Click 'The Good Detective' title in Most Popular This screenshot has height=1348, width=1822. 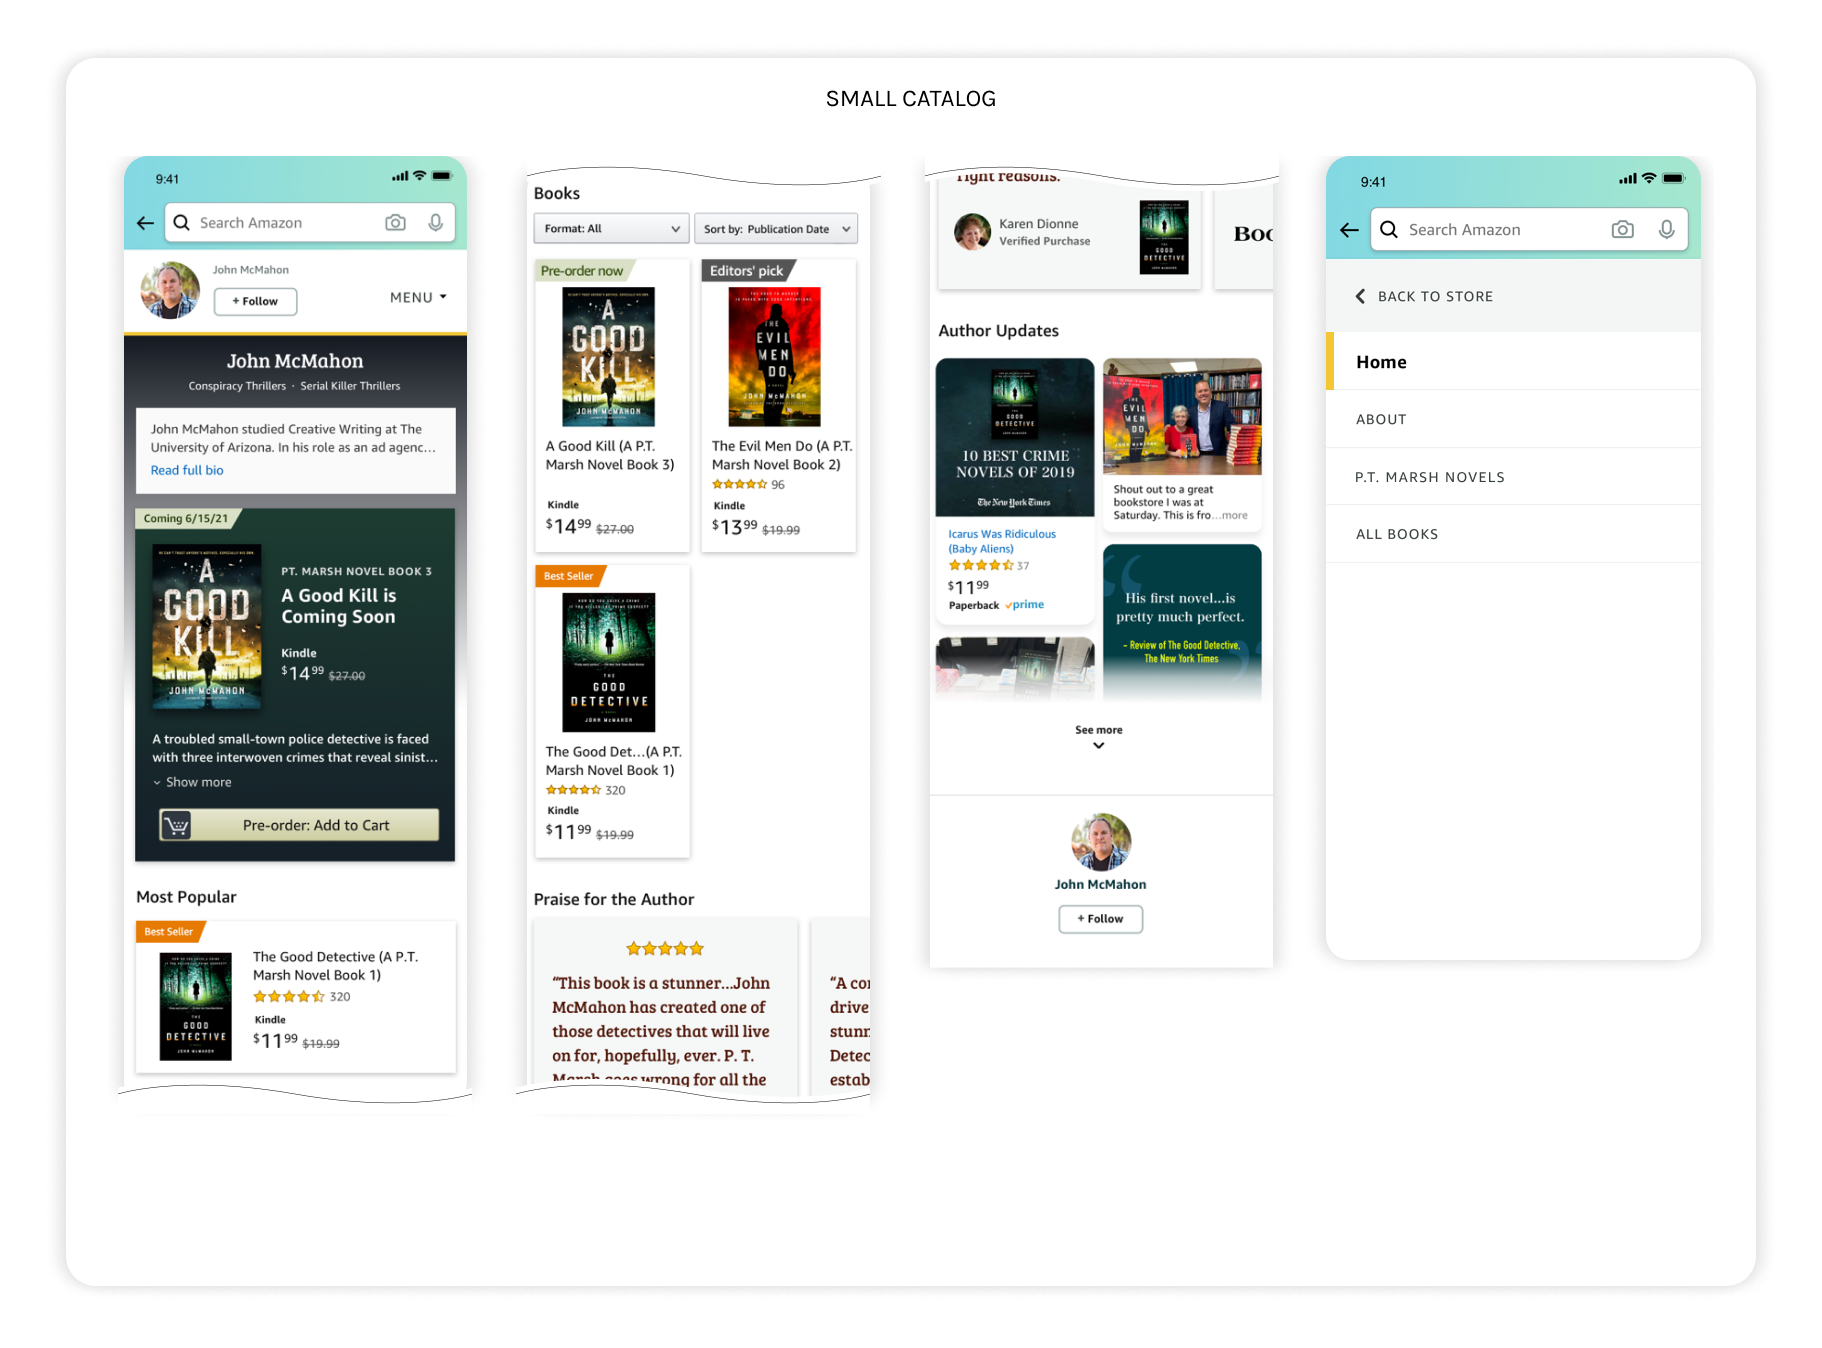(x=335, y=966)
